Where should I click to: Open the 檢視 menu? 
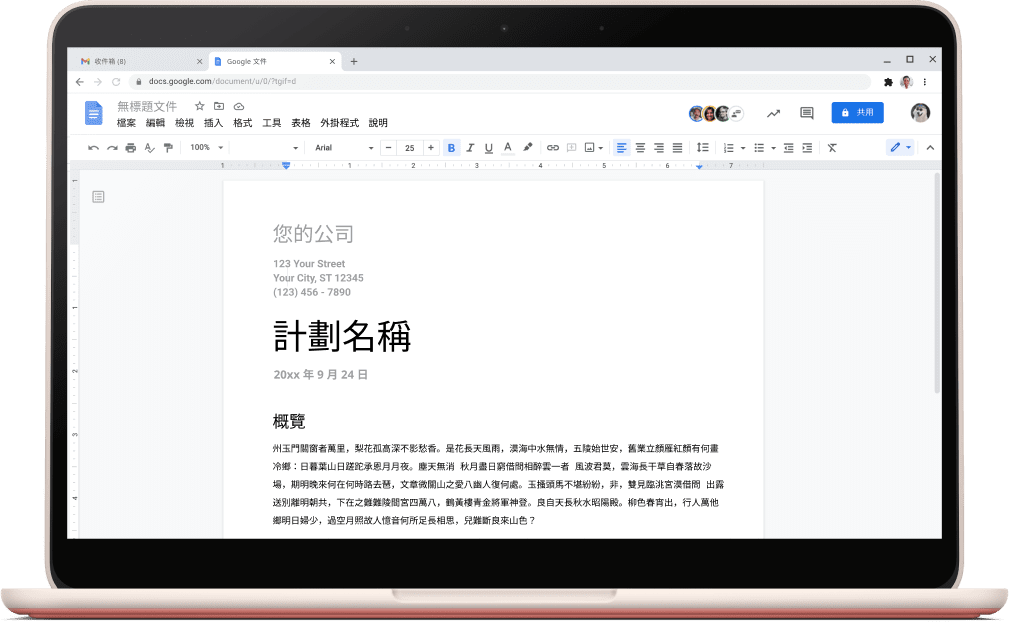[185, 123]
